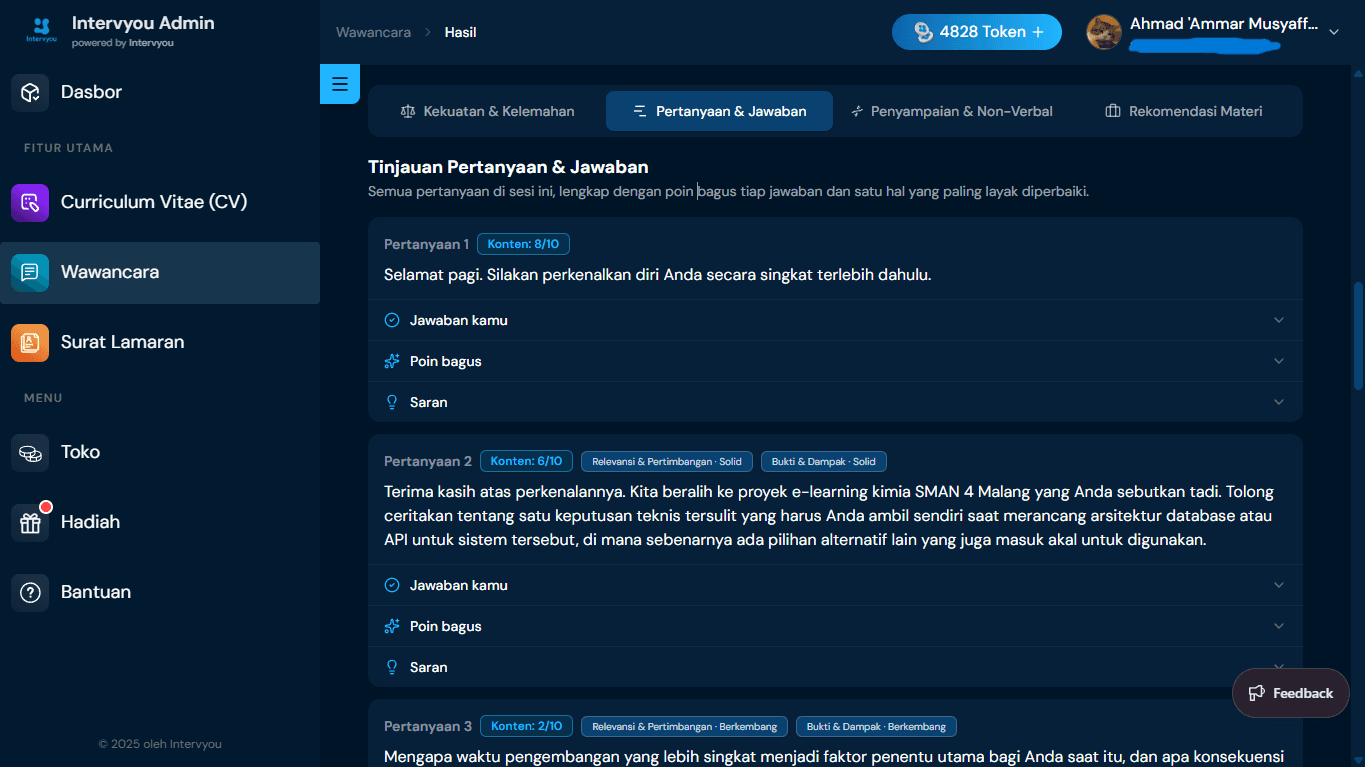This screenshot has height=767, width=1365.
Task: Click Pertanyaan 2 label
Action: click(x=428, y=461)
